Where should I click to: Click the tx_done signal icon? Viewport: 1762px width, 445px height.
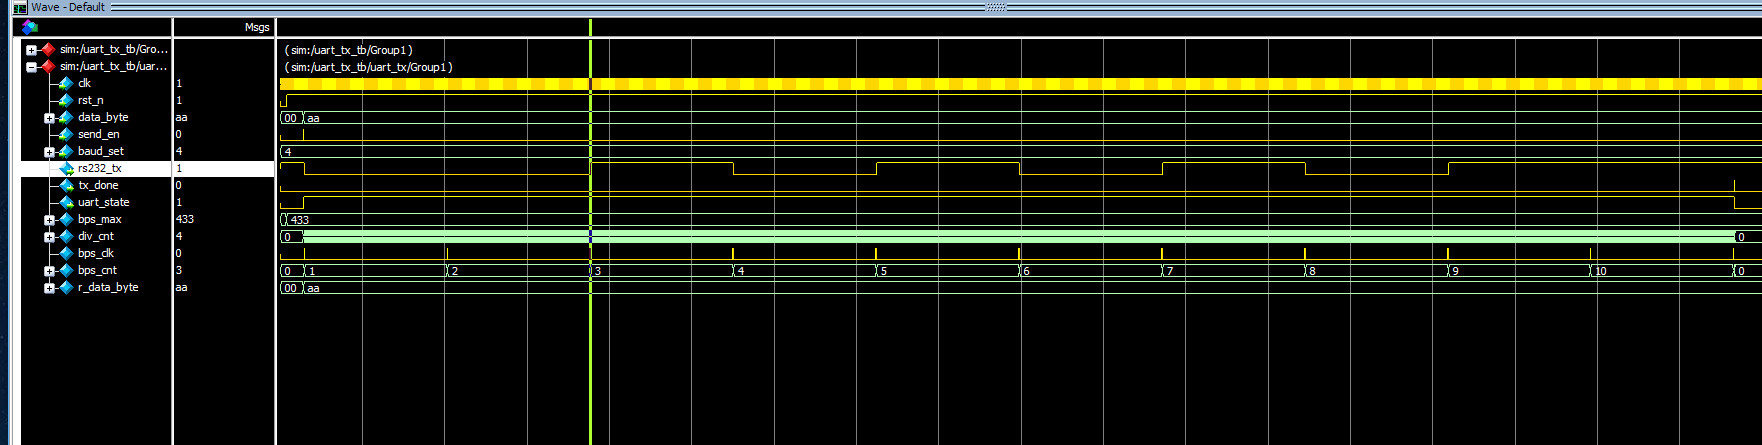click(x=67, y=185)
